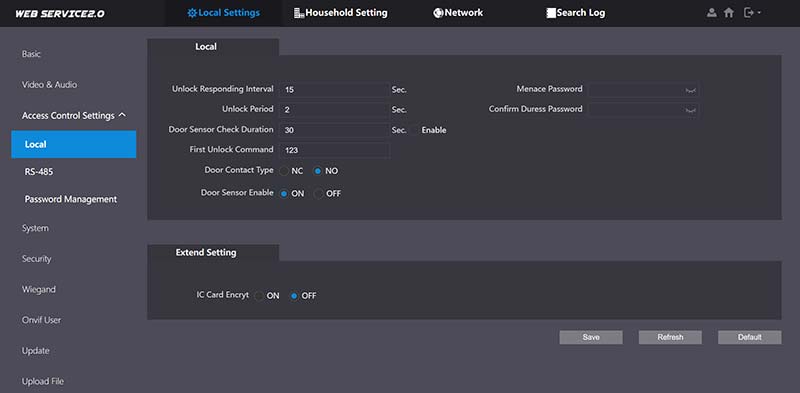Image resolution: width=800 pixels, height=393 pixels.
Task: Save the local settings
Action: (x=591, y=337)
